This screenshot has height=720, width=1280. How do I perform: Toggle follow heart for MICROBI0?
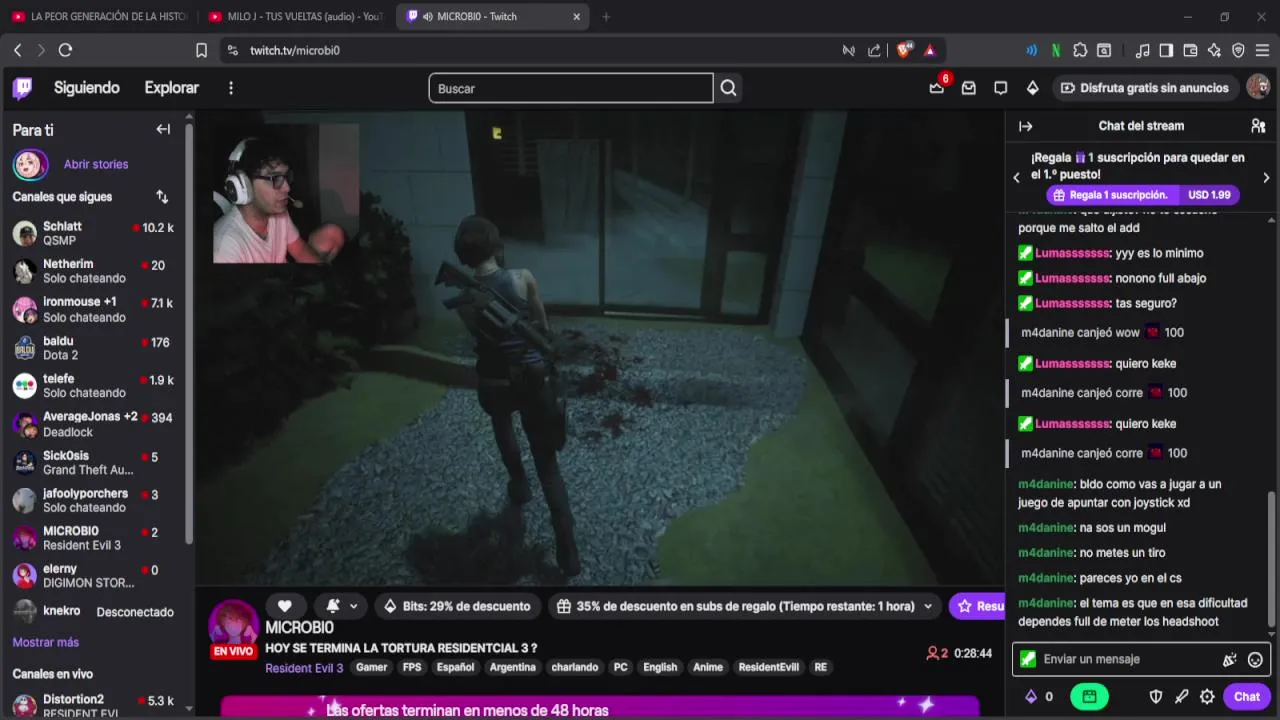285,606
